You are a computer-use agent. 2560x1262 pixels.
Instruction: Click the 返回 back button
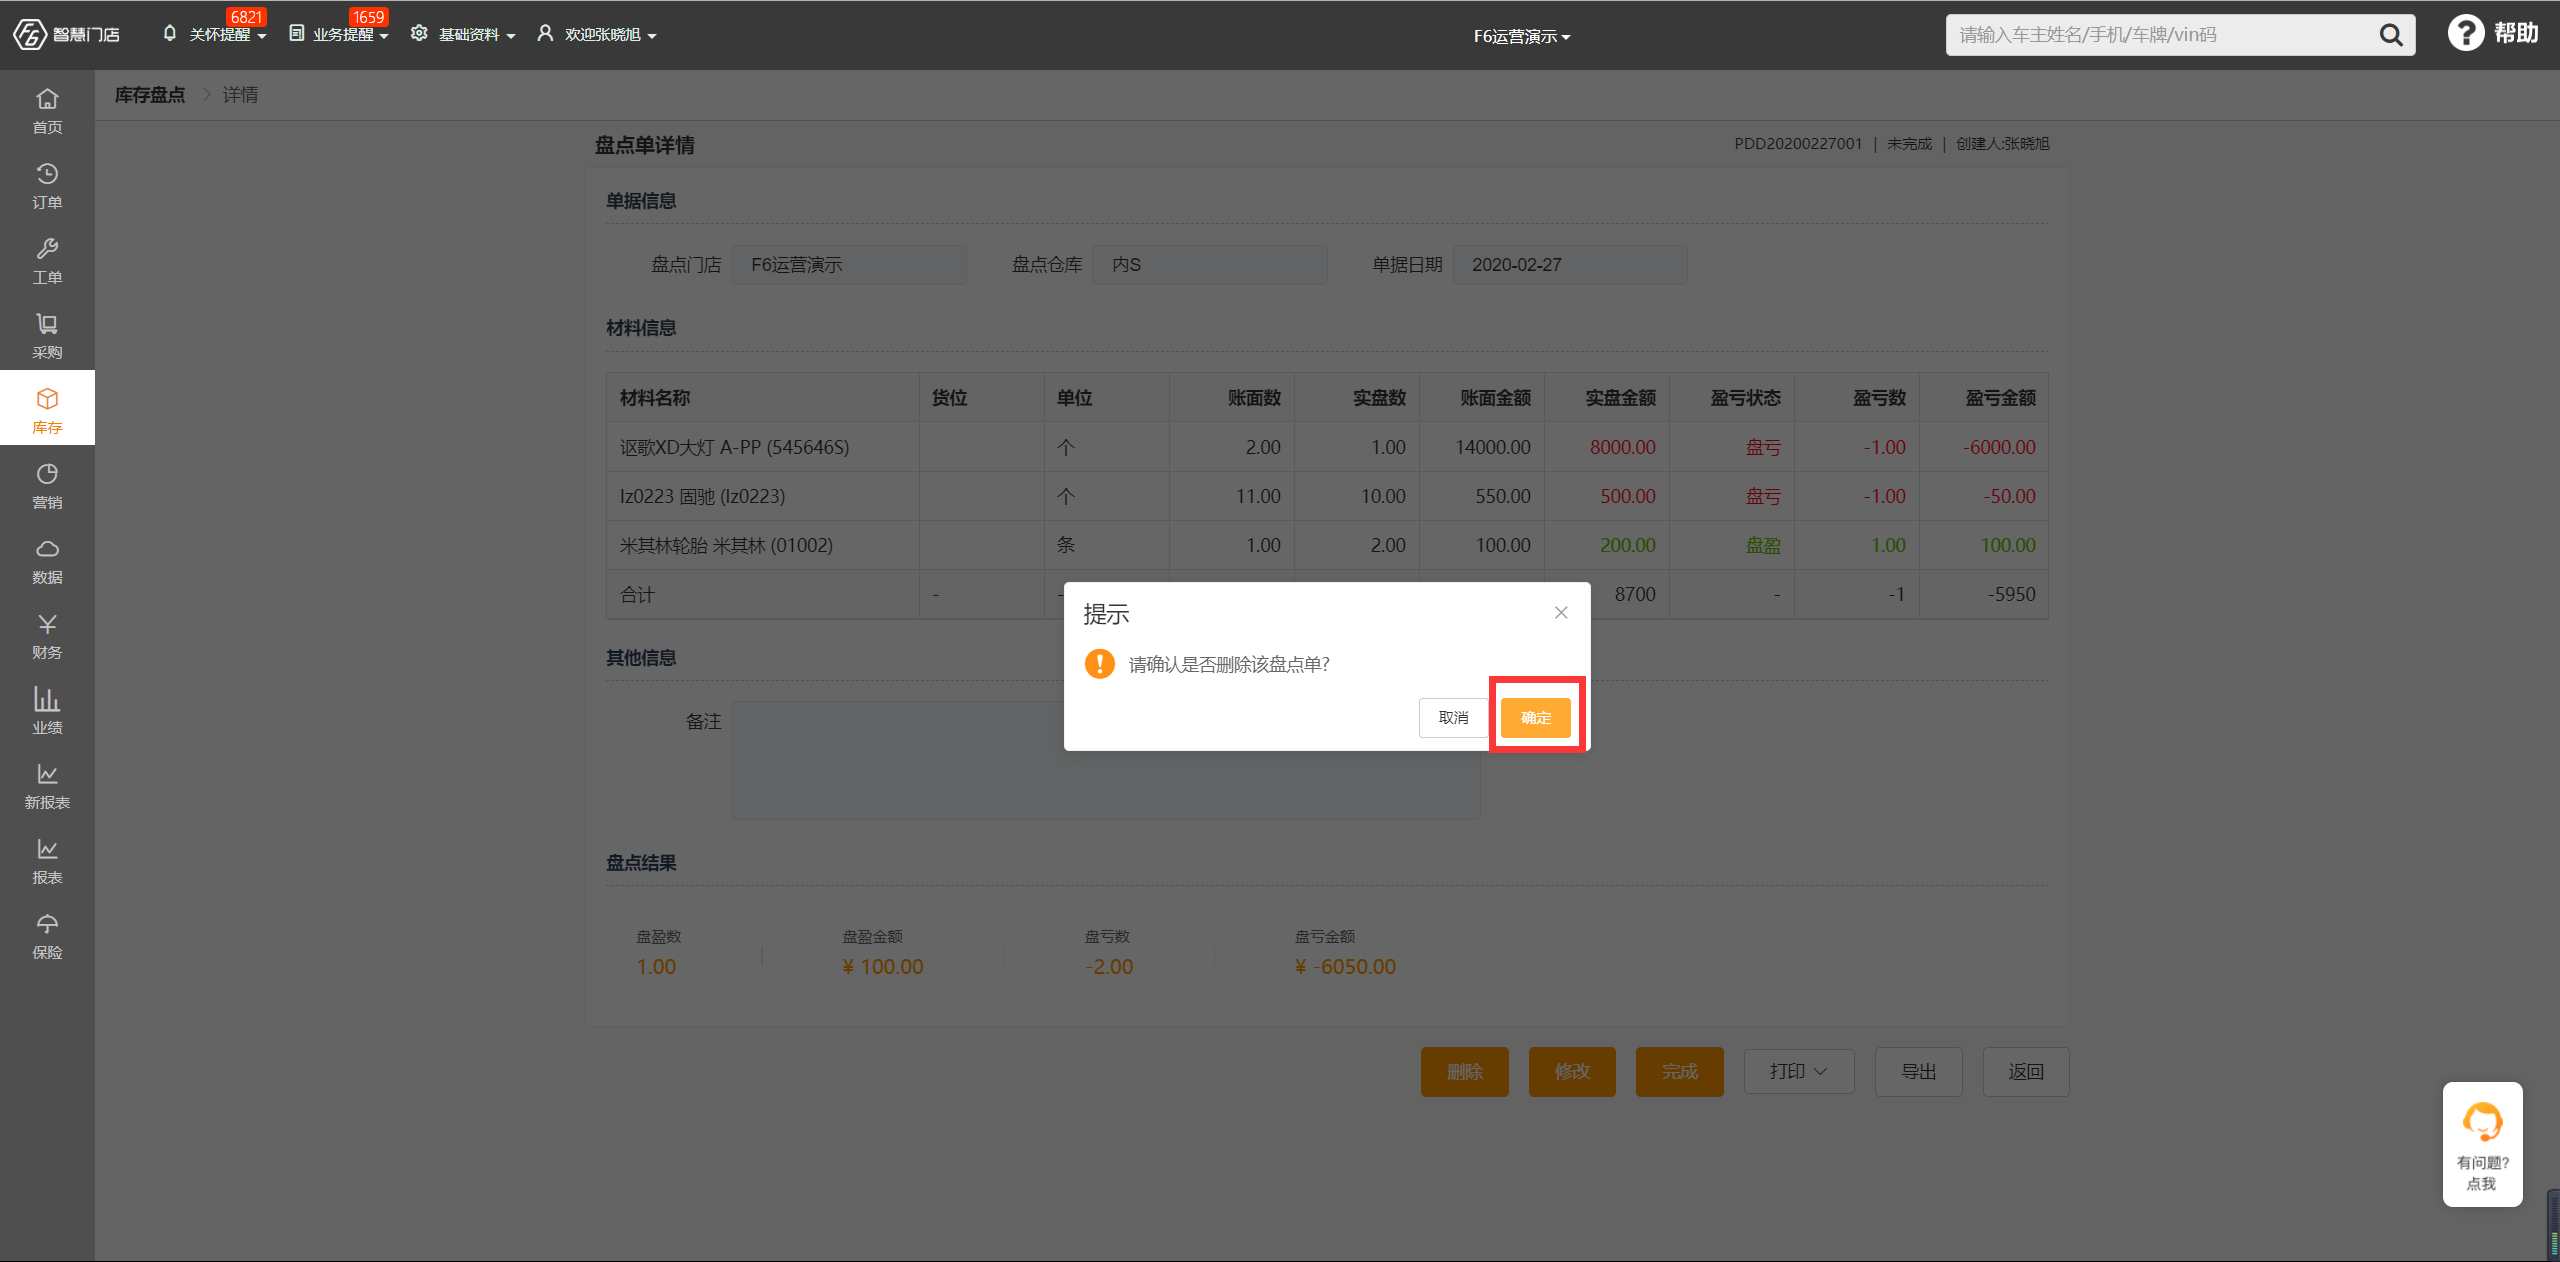2026,1071
